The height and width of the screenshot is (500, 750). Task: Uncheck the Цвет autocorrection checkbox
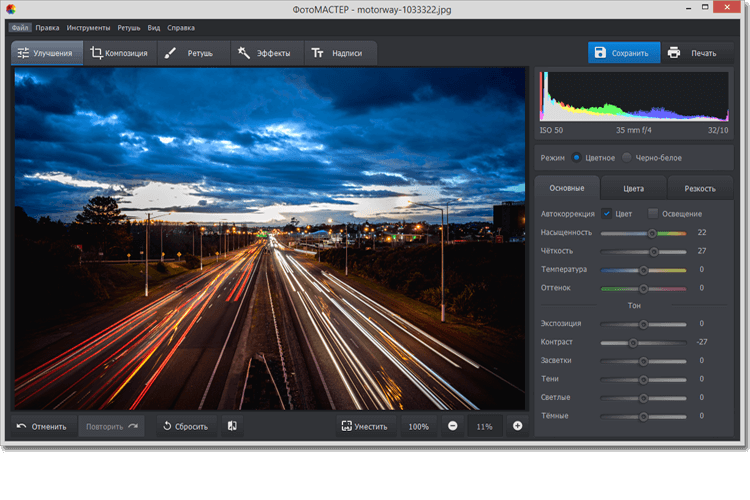pyautogui.click(x=607, y=213)
